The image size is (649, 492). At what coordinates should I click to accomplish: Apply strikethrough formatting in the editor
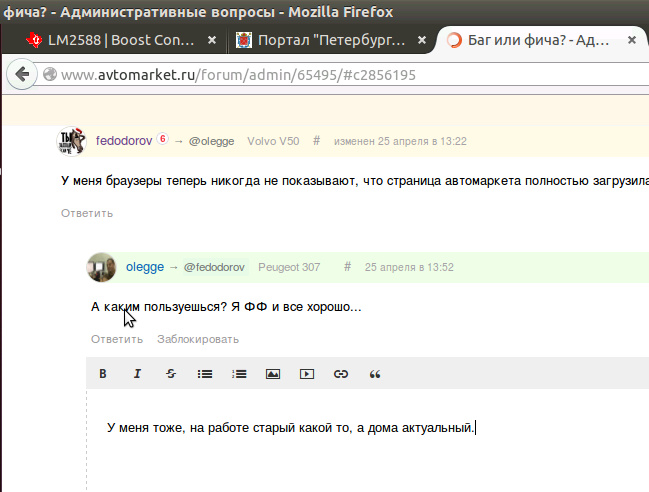click(x=171, y=374)
